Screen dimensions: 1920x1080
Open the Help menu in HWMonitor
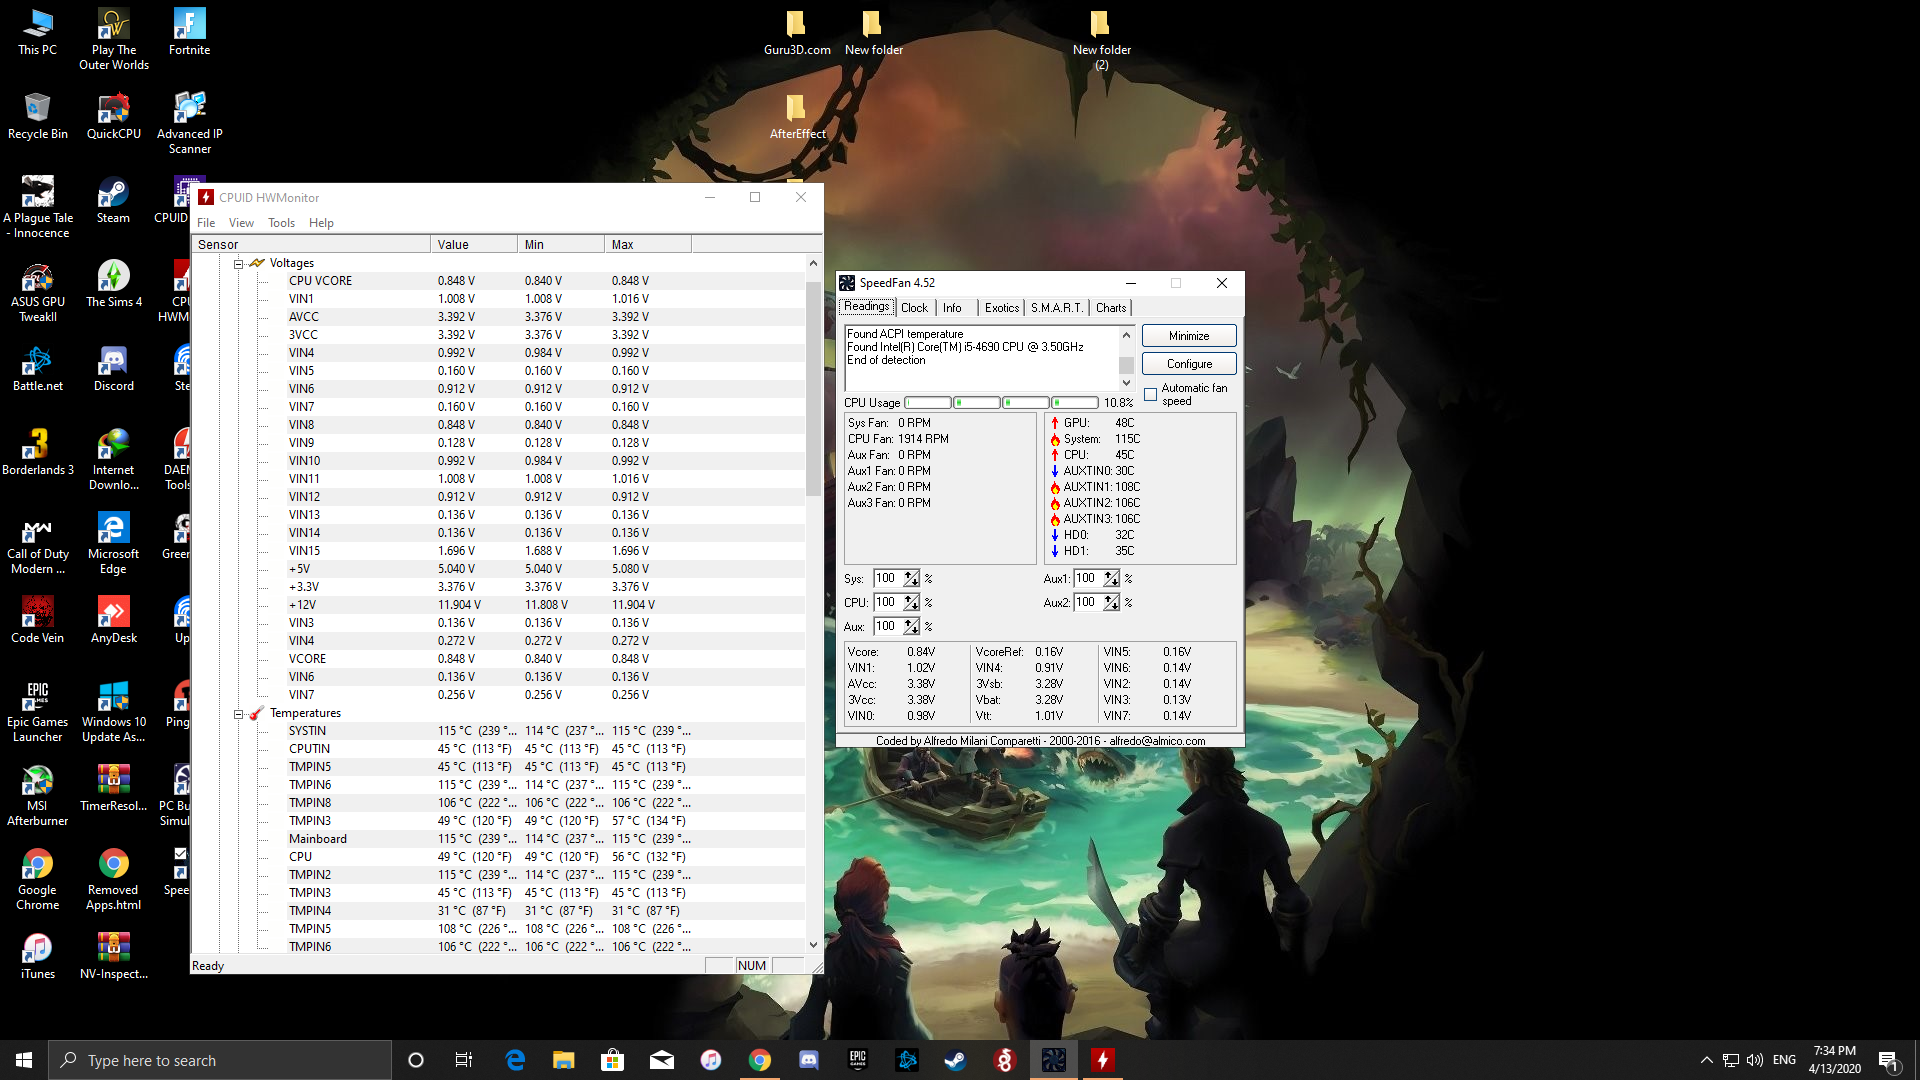(x=321, y=223)
